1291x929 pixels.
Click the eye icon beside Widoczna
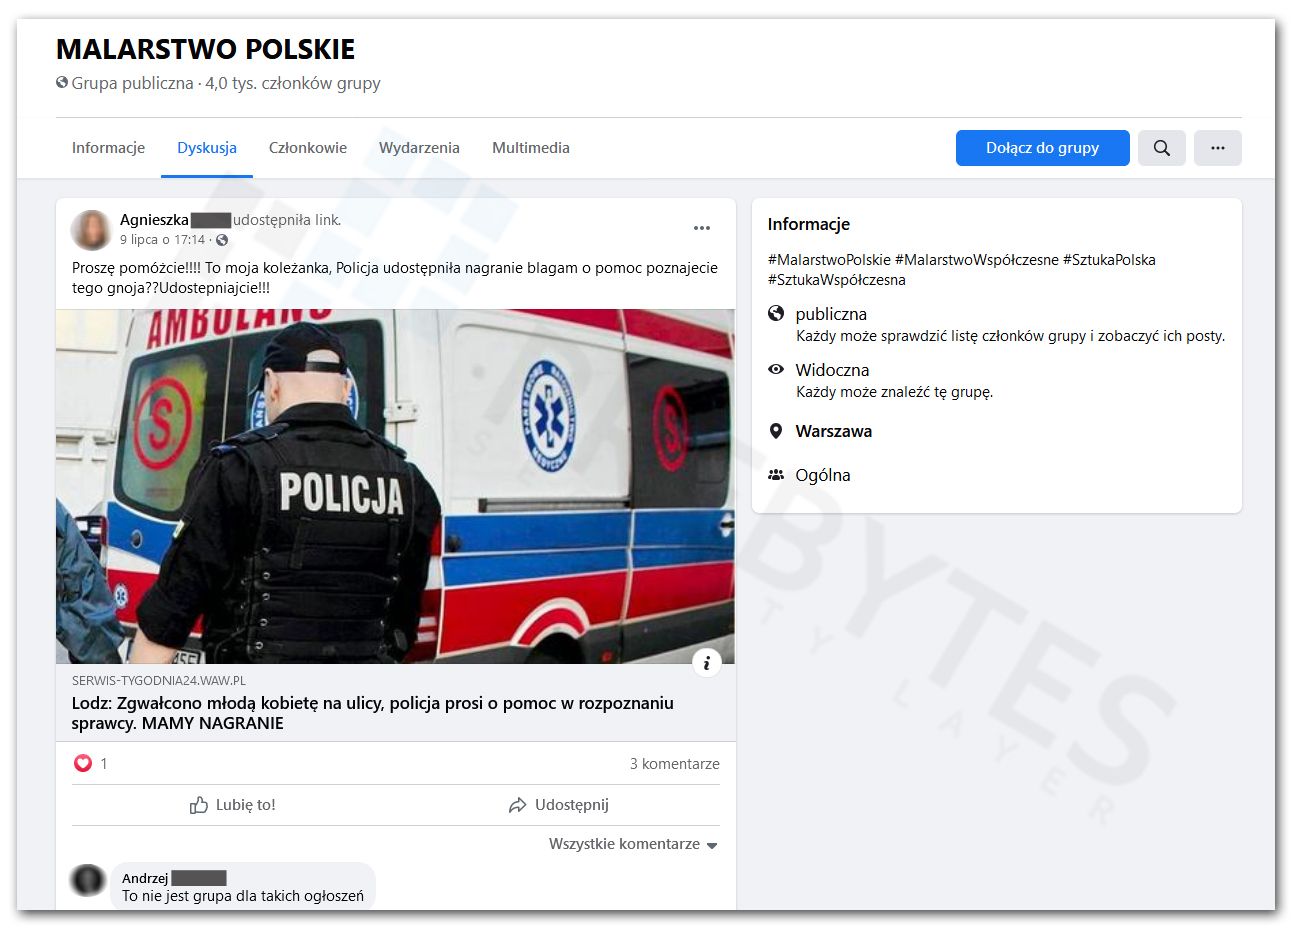point(776,369)
